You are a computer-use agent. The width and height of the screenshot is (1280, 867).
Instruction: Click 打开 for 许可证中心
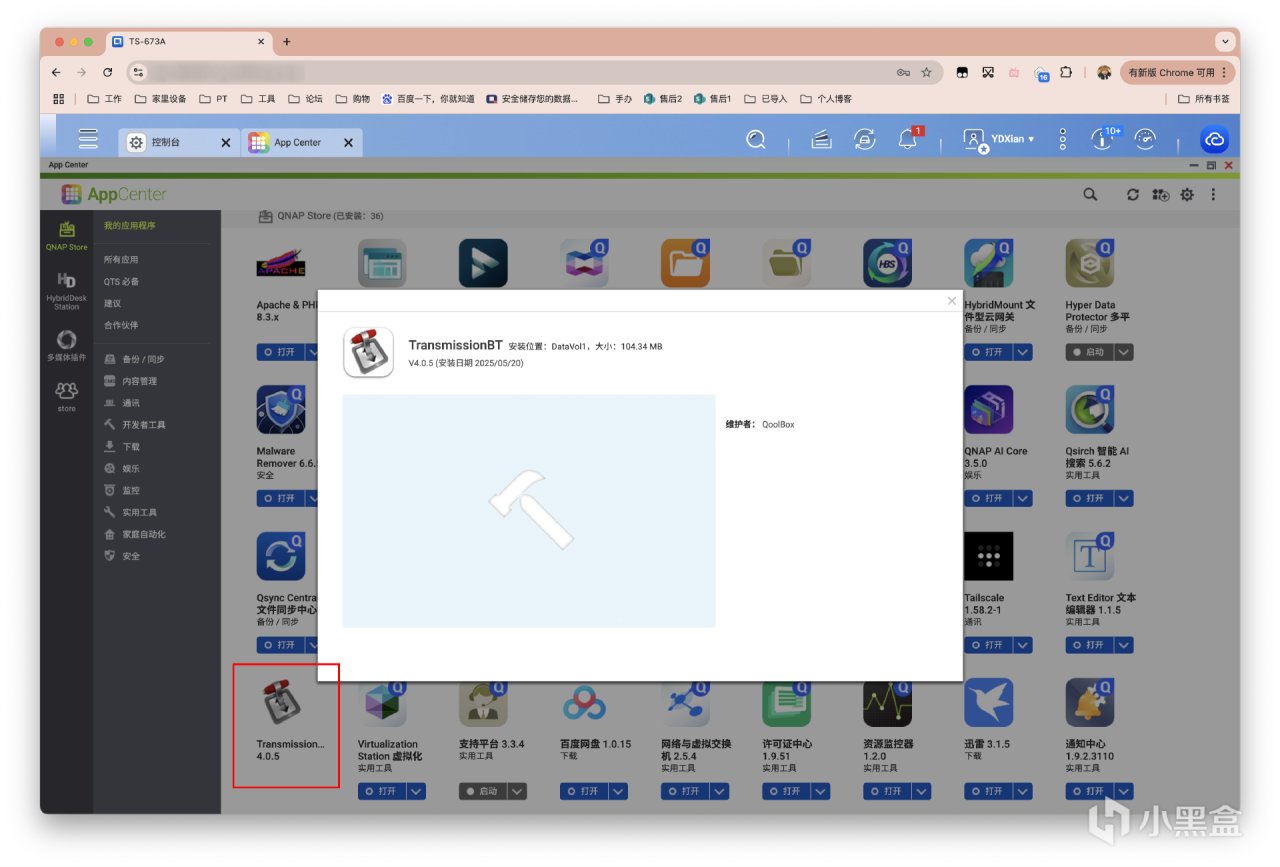pyautogui.click(x=786, y=791)
